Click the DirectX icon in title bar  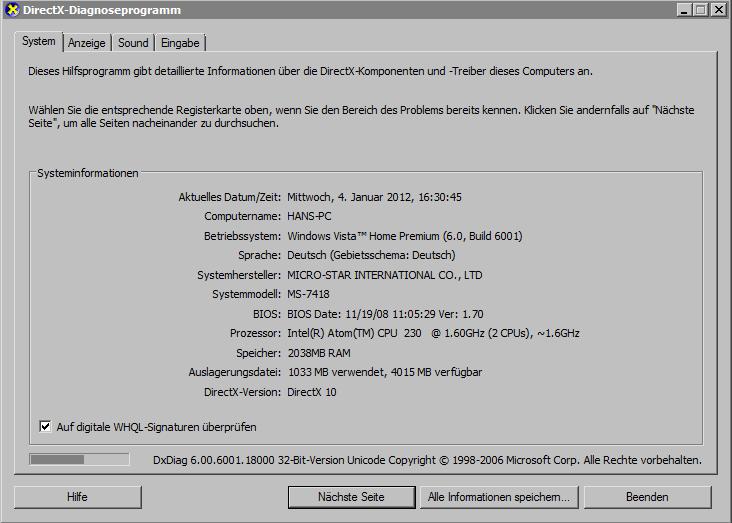point(12,9)
